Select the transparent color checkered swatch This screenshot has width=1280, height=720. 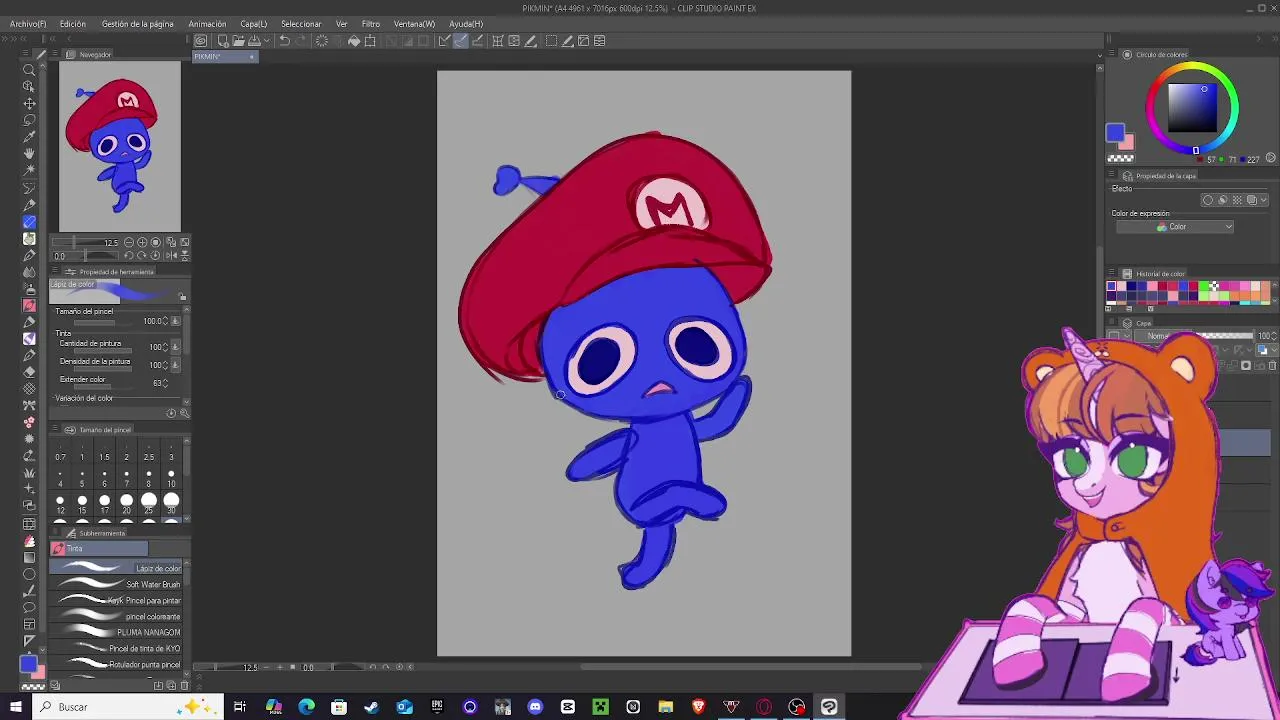pyautogui.click(x=1120, y=158)
